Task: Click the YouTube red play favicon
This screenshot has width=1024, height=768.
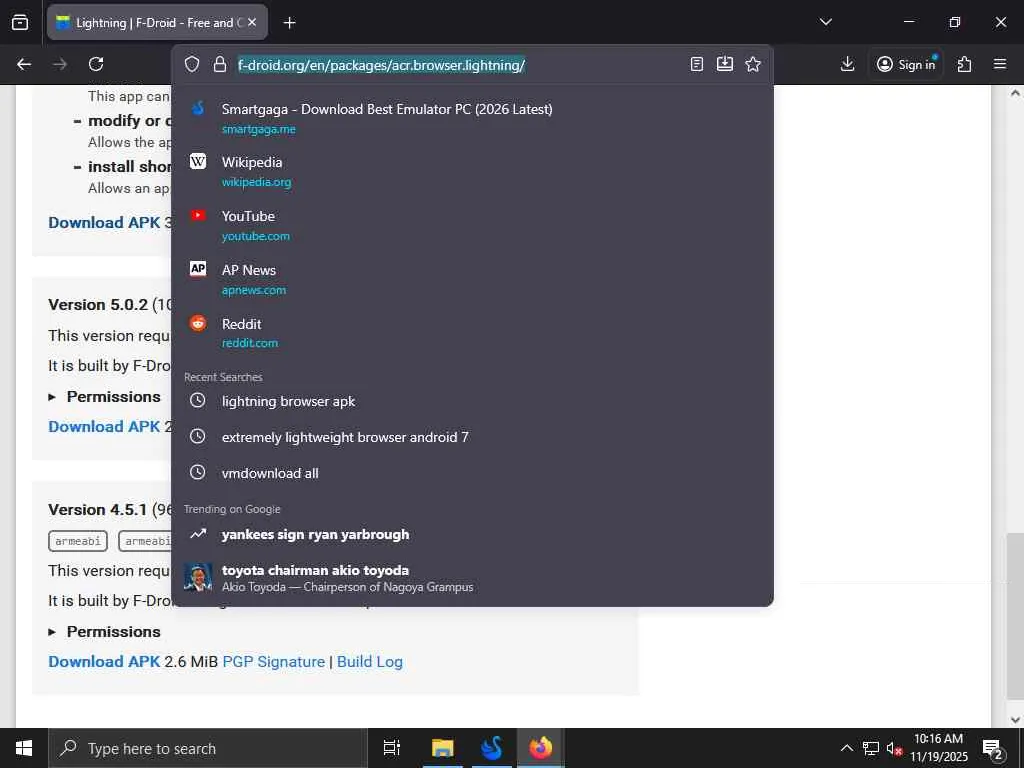Action: [x=198, y=216]
